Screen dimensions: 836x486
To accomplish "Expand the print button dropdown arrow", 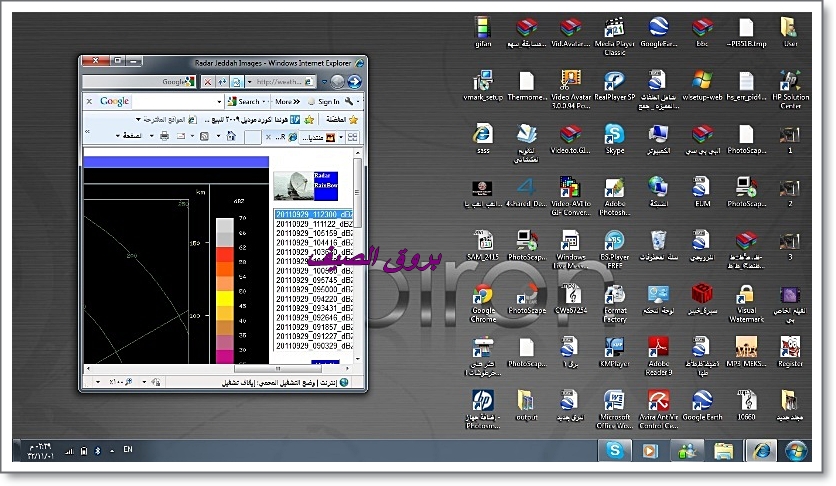I will 152,136.
